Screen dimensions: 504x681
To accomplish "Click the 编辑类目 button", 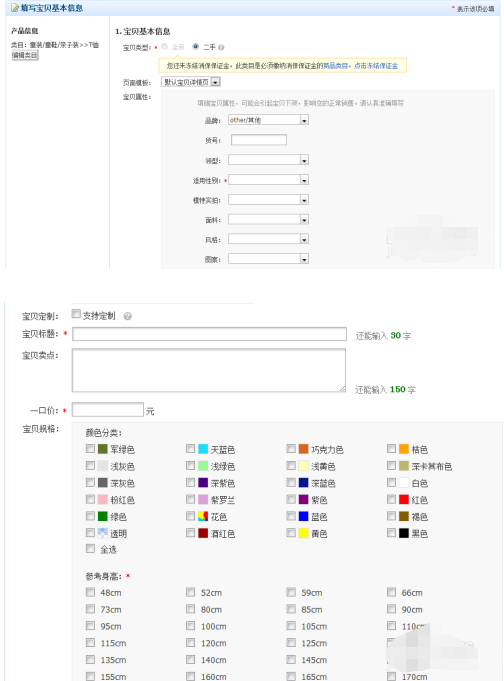I will click(25, 55).
